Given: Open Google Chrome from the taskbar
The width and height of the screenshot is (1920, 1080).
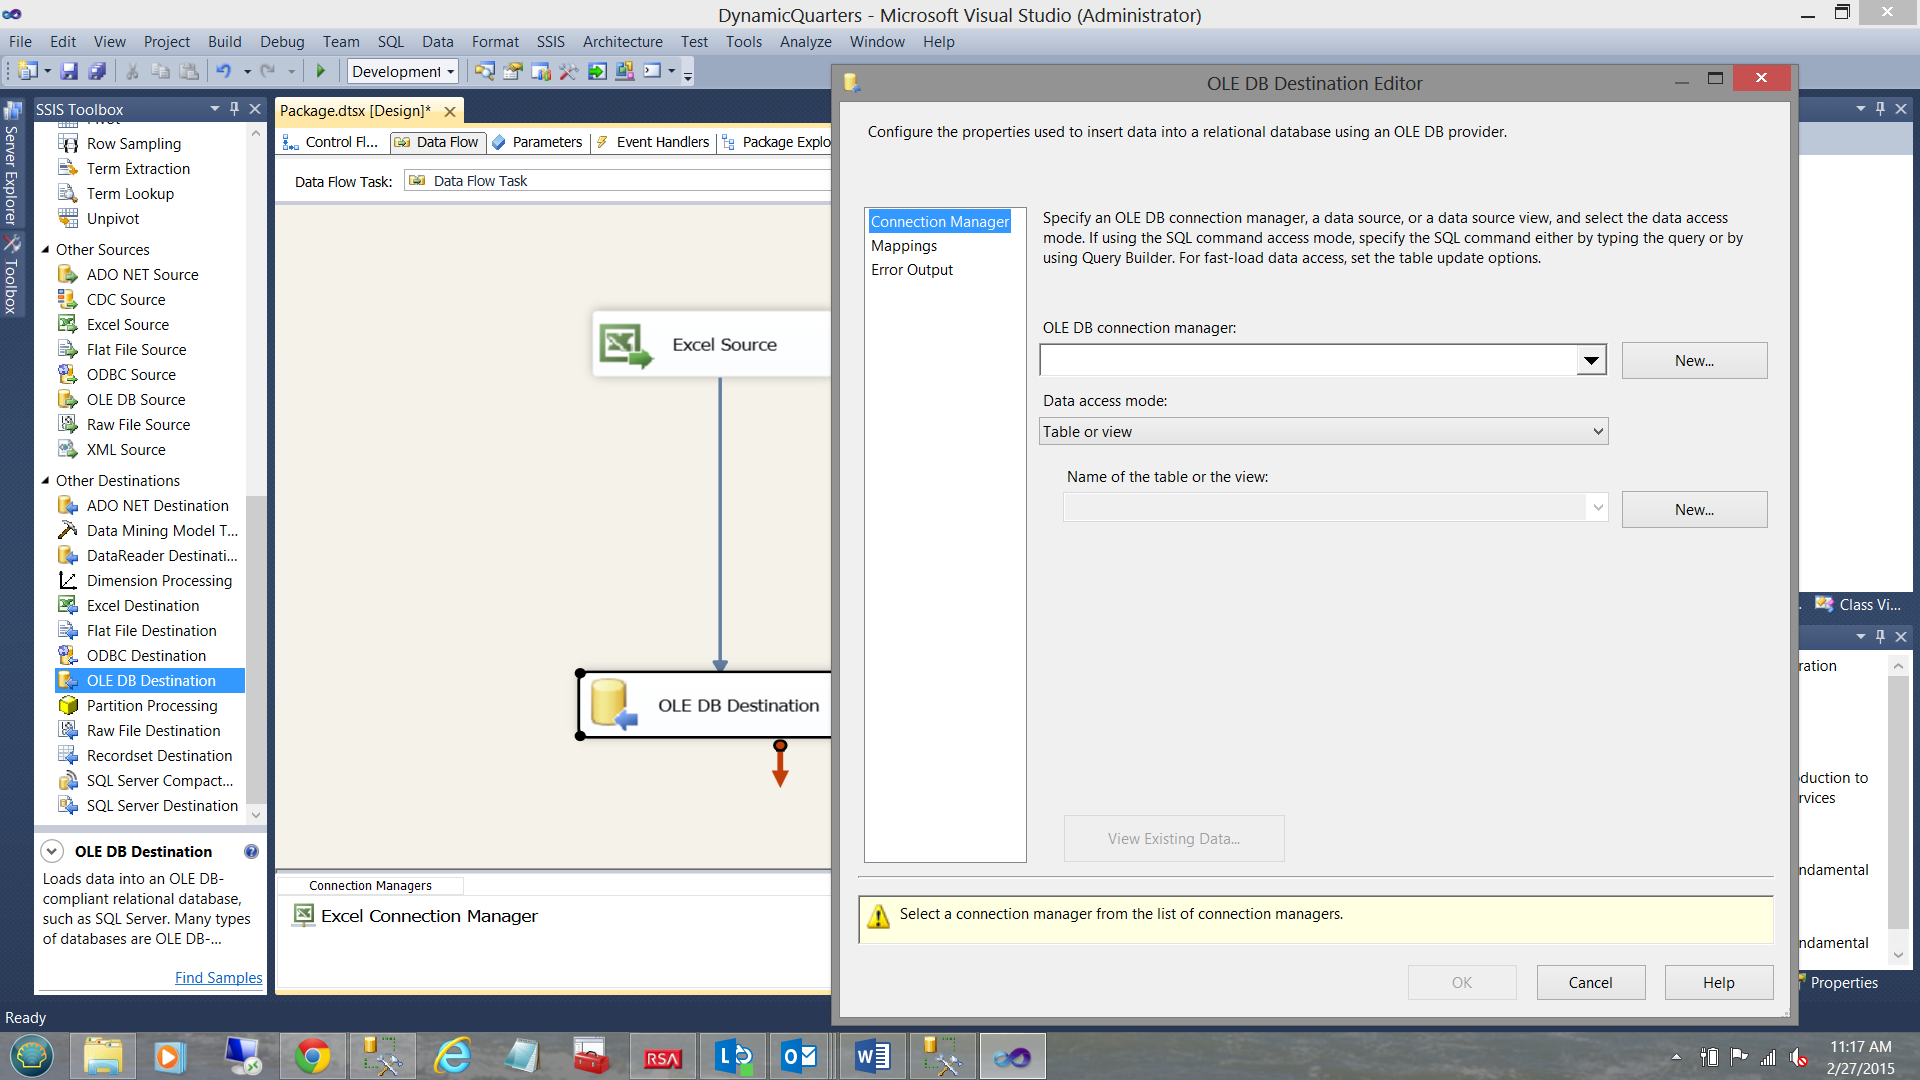Looking at the screenshot, I should (x=312, y=1057).
